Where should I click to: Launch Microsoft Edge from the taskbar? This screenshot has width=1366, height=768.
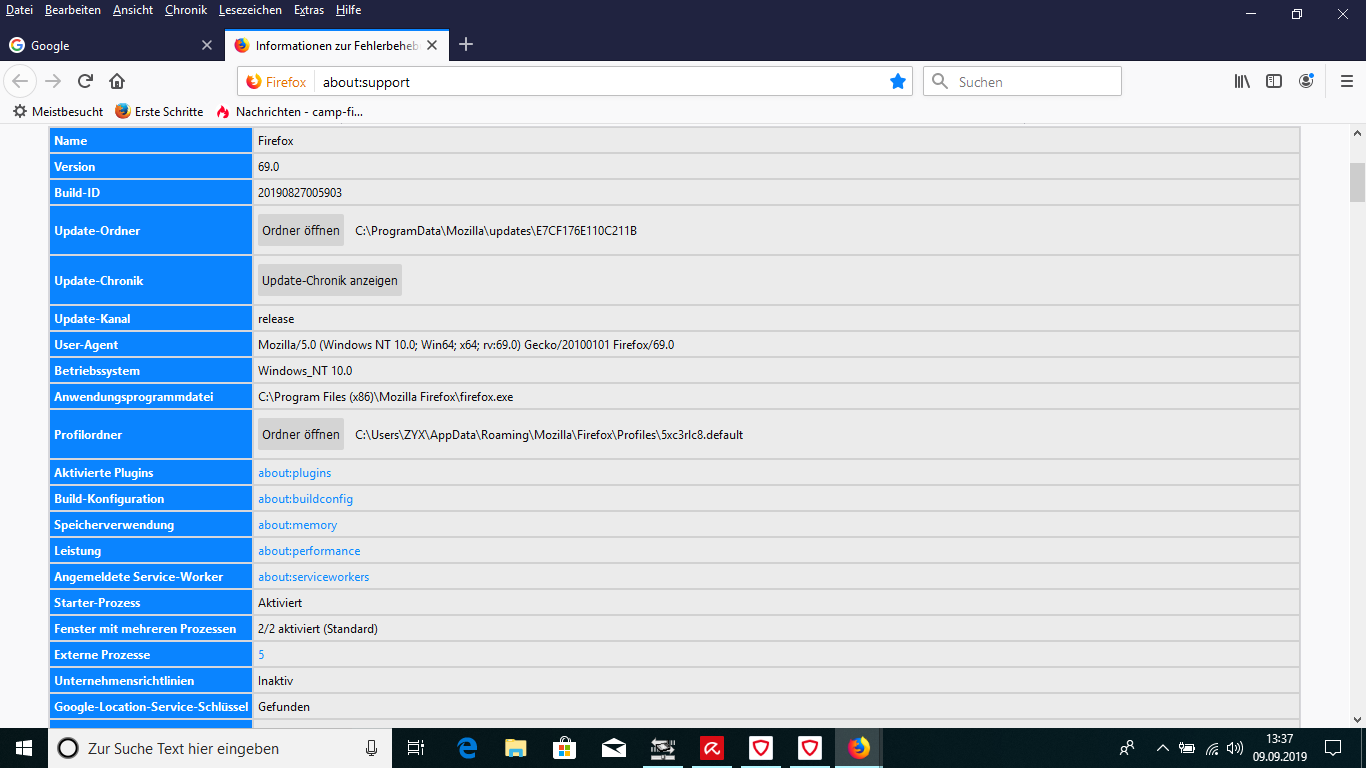coord(467,748)
